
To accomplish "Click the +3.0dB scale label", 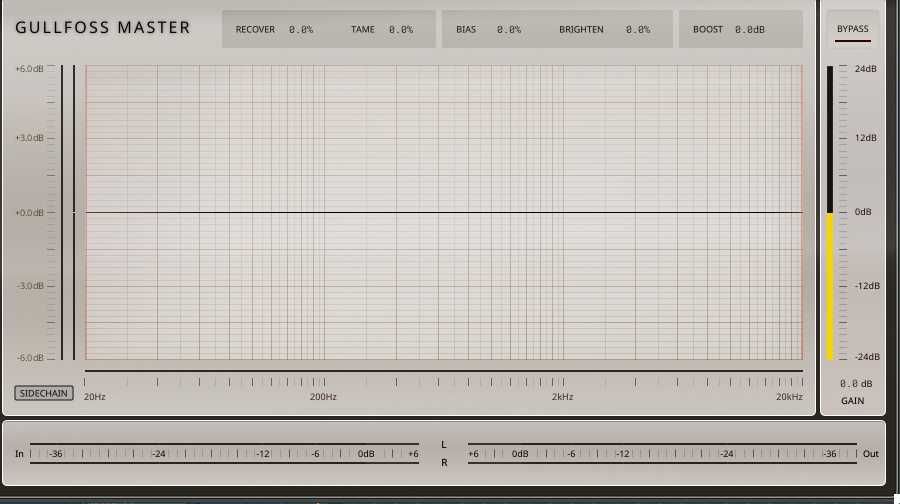I will click(x=29, y=138).
